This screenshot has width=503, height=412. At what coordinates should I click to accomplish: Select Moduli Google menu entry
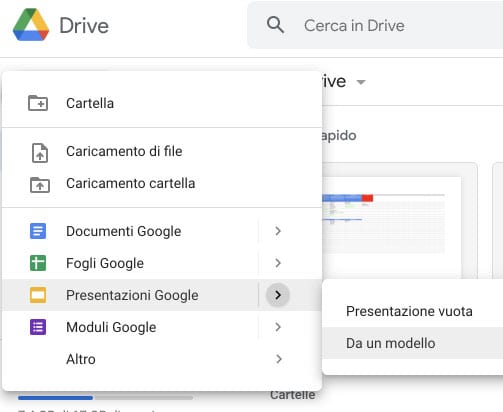[x=162, y=327]
